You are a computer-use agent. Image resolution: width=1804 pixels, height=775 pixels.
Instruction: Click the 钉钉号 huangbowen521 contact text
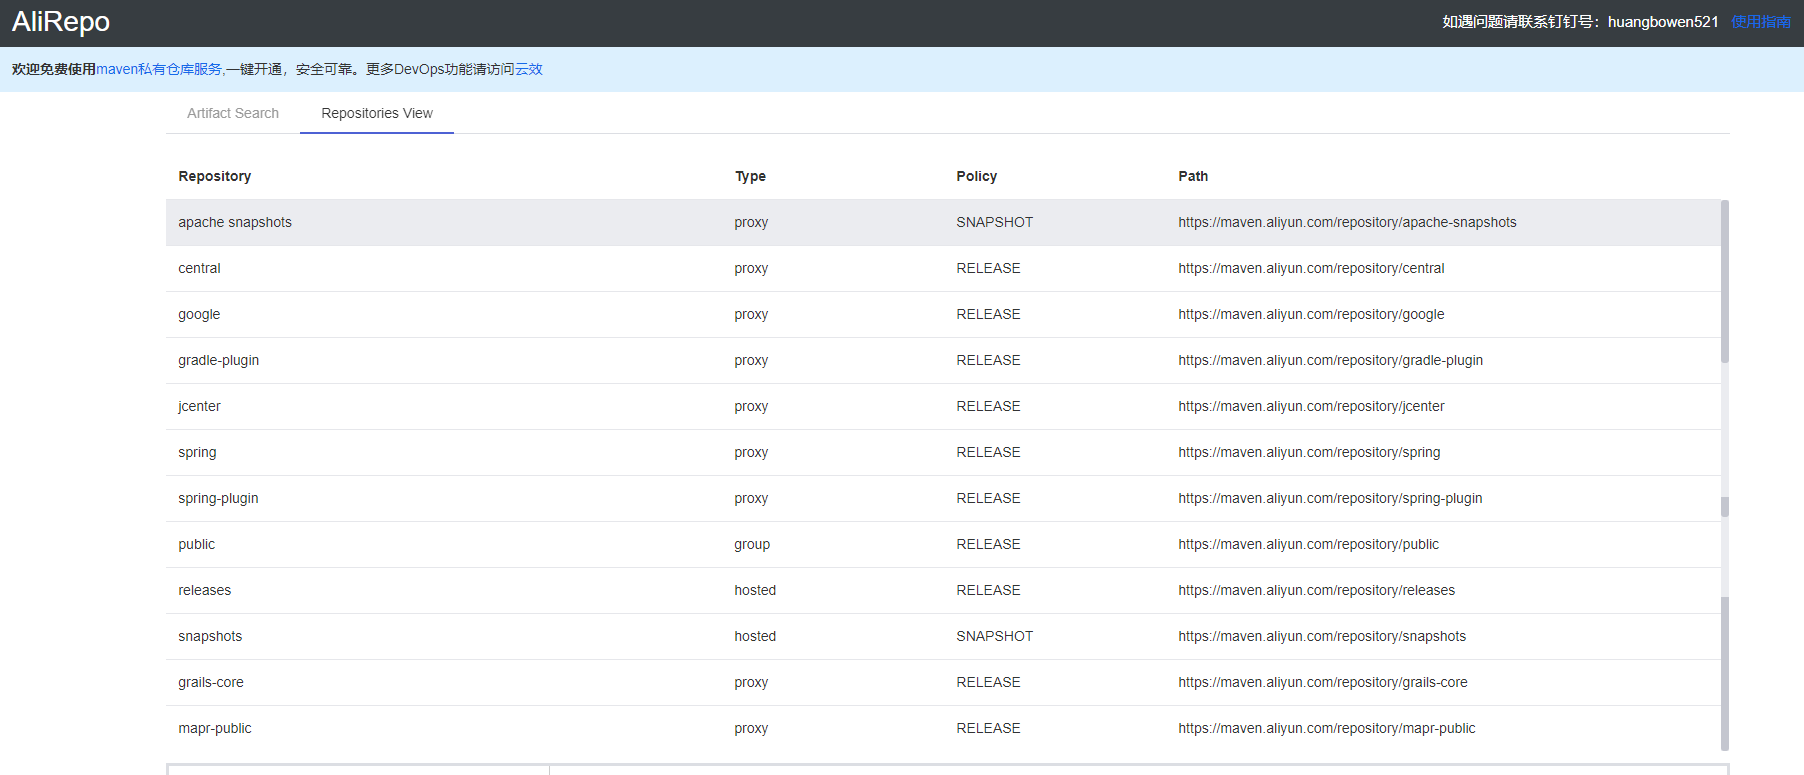click(x=1580, y=22)
